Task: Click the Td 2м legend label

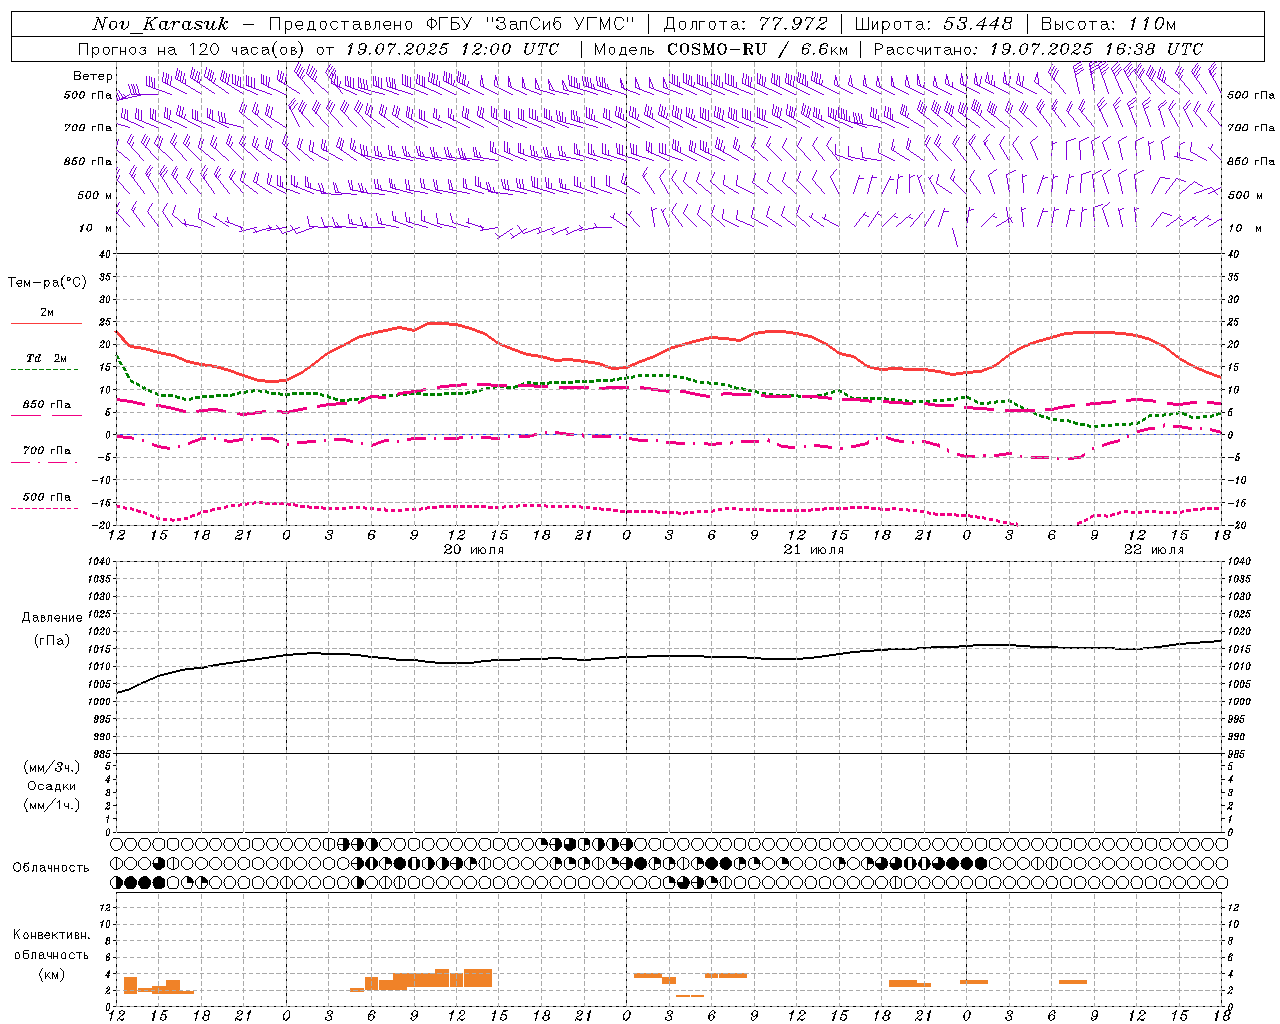Action: [x=46, y=358]
